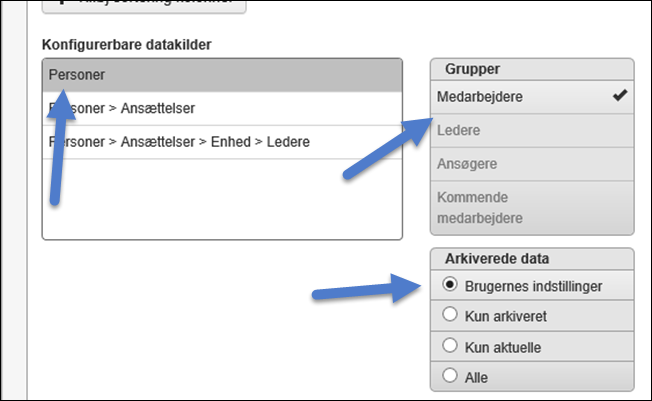
Task: Choose the 'Kun aktuelle' radio button
Action: pyautogui.click(x=450, y=346)
